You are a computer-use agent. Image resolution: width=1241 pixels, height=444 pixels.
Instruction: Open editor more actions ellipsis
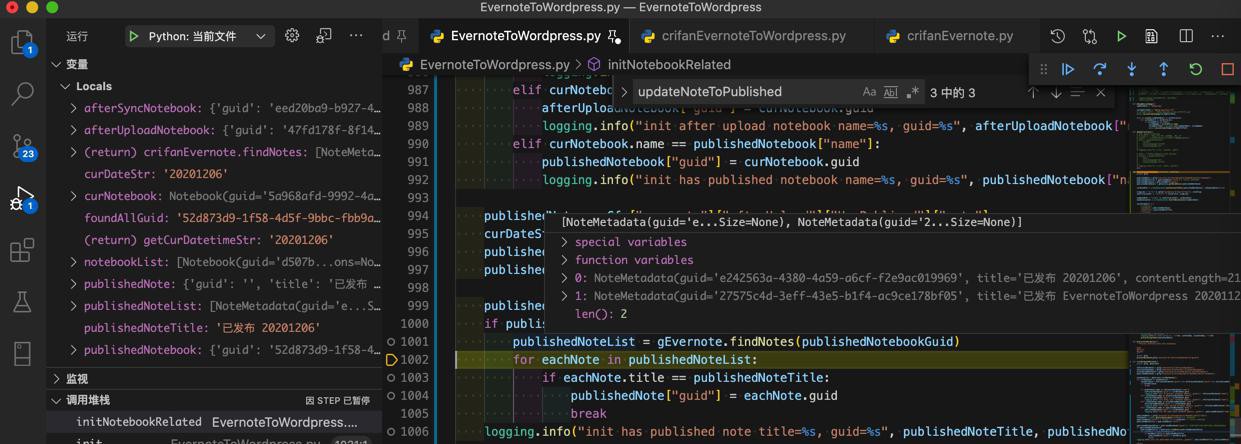coord(1218,36)
